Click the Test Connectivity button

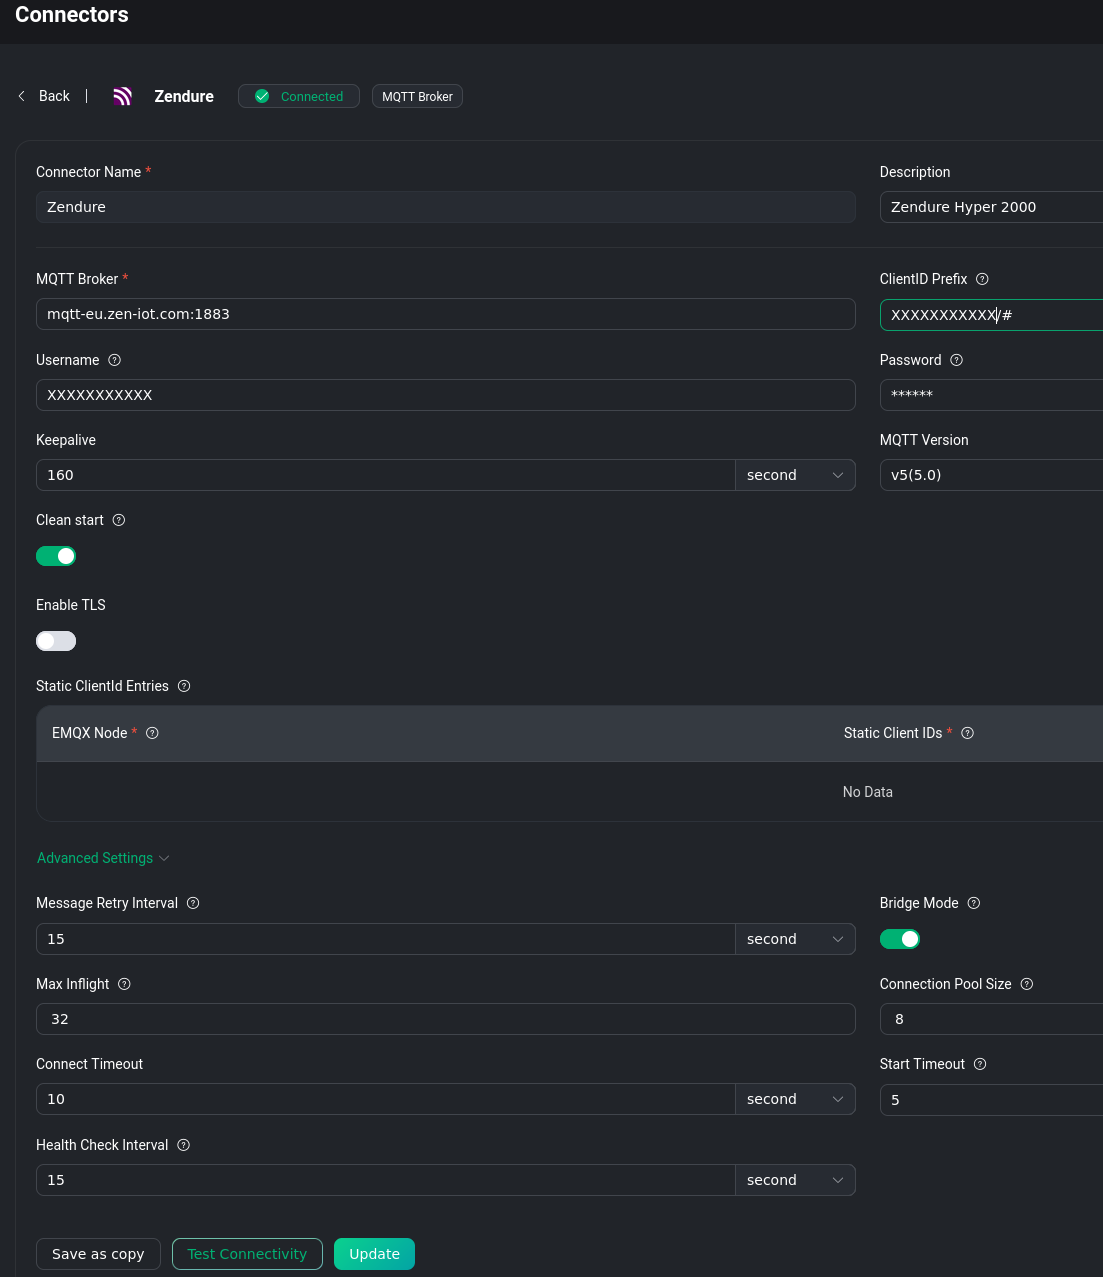coord(247,1254)
